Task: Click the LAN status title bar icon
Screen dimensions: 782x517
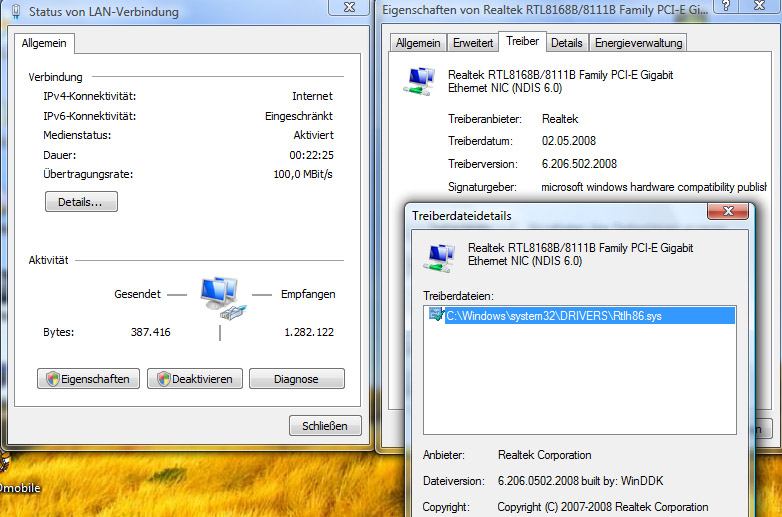Action: 15,11
